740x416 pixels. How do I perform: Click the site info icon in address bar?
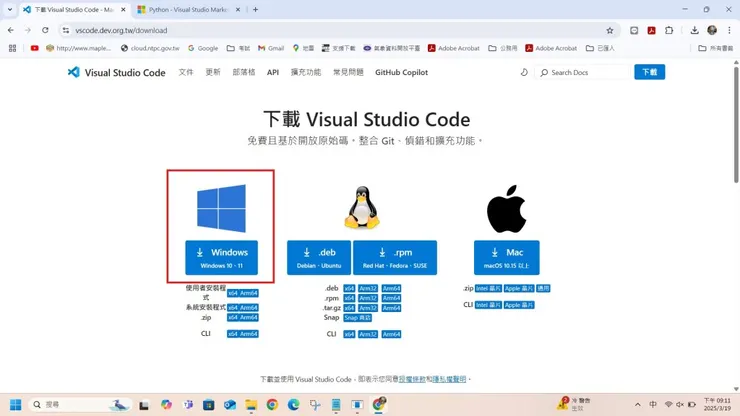pos(66,30)
